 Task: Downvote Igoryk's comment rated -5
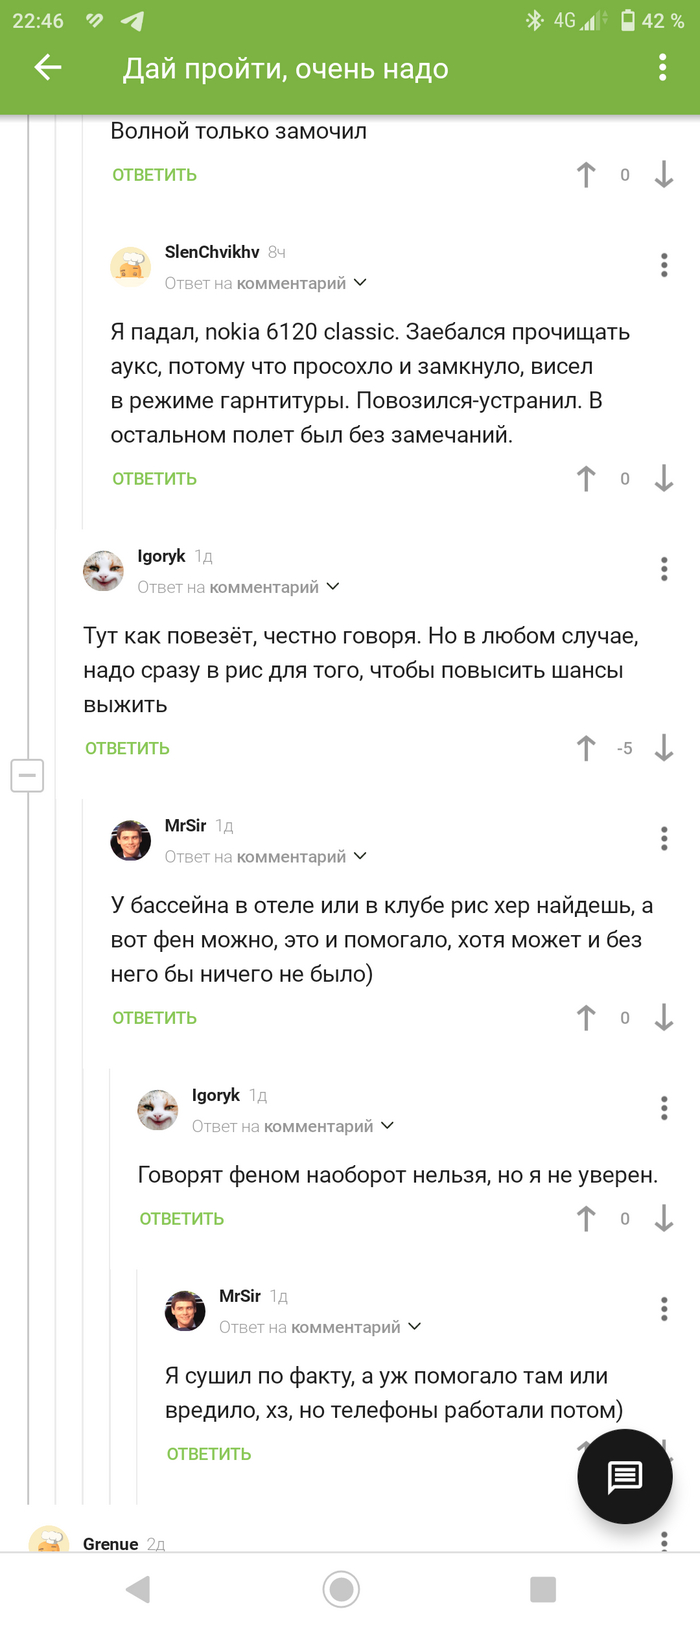coord(664,748)
